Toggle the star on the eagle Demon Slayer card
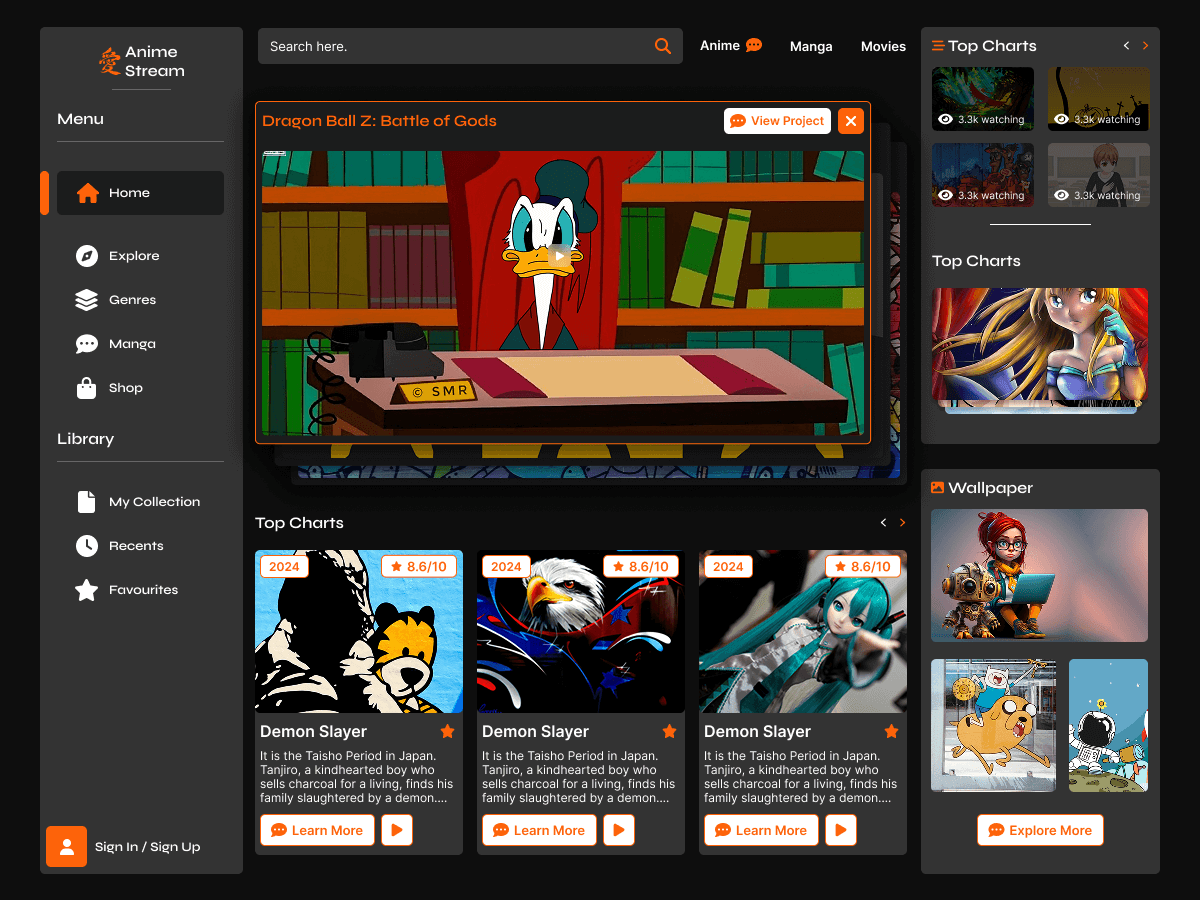Viewport: 1200px width, 900px height. [x=669, y=730]
